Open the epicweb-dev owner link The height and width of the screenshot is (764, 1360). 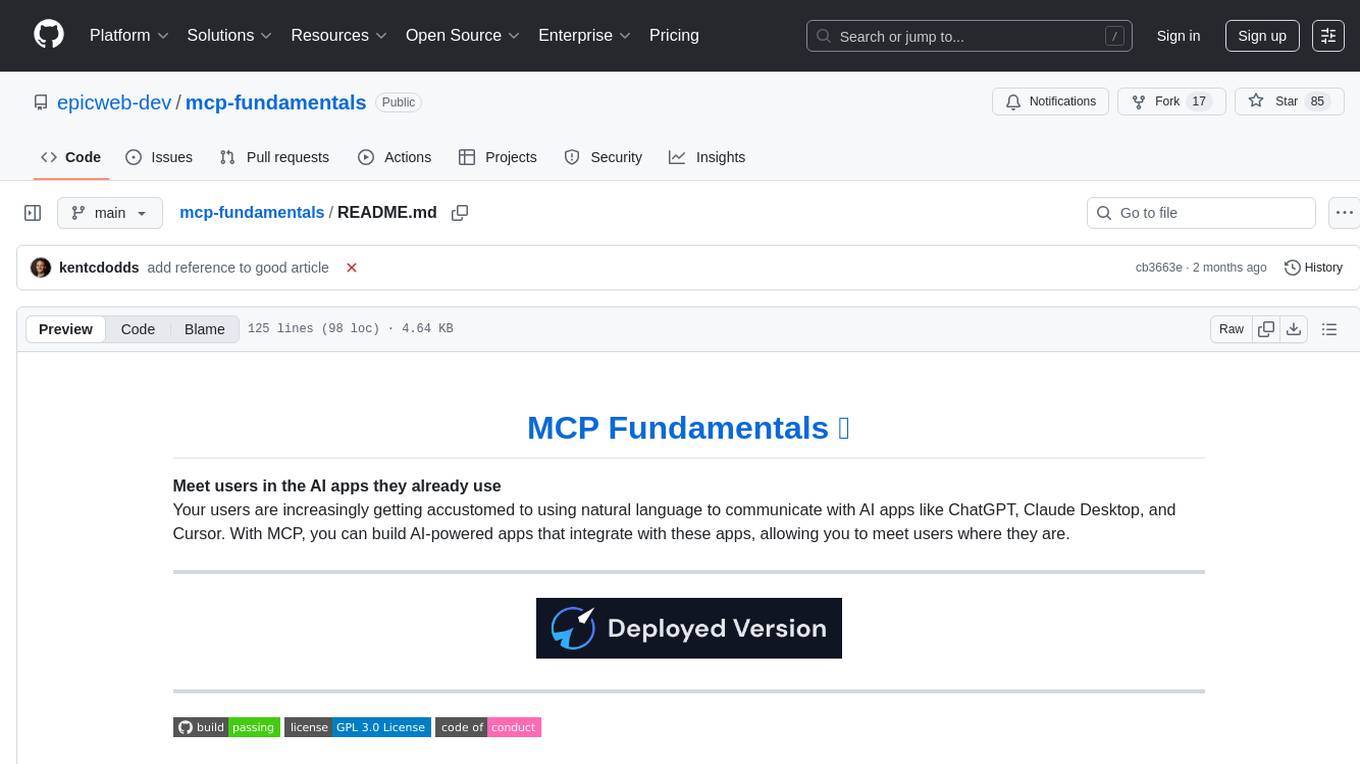[x=114, y=102]
